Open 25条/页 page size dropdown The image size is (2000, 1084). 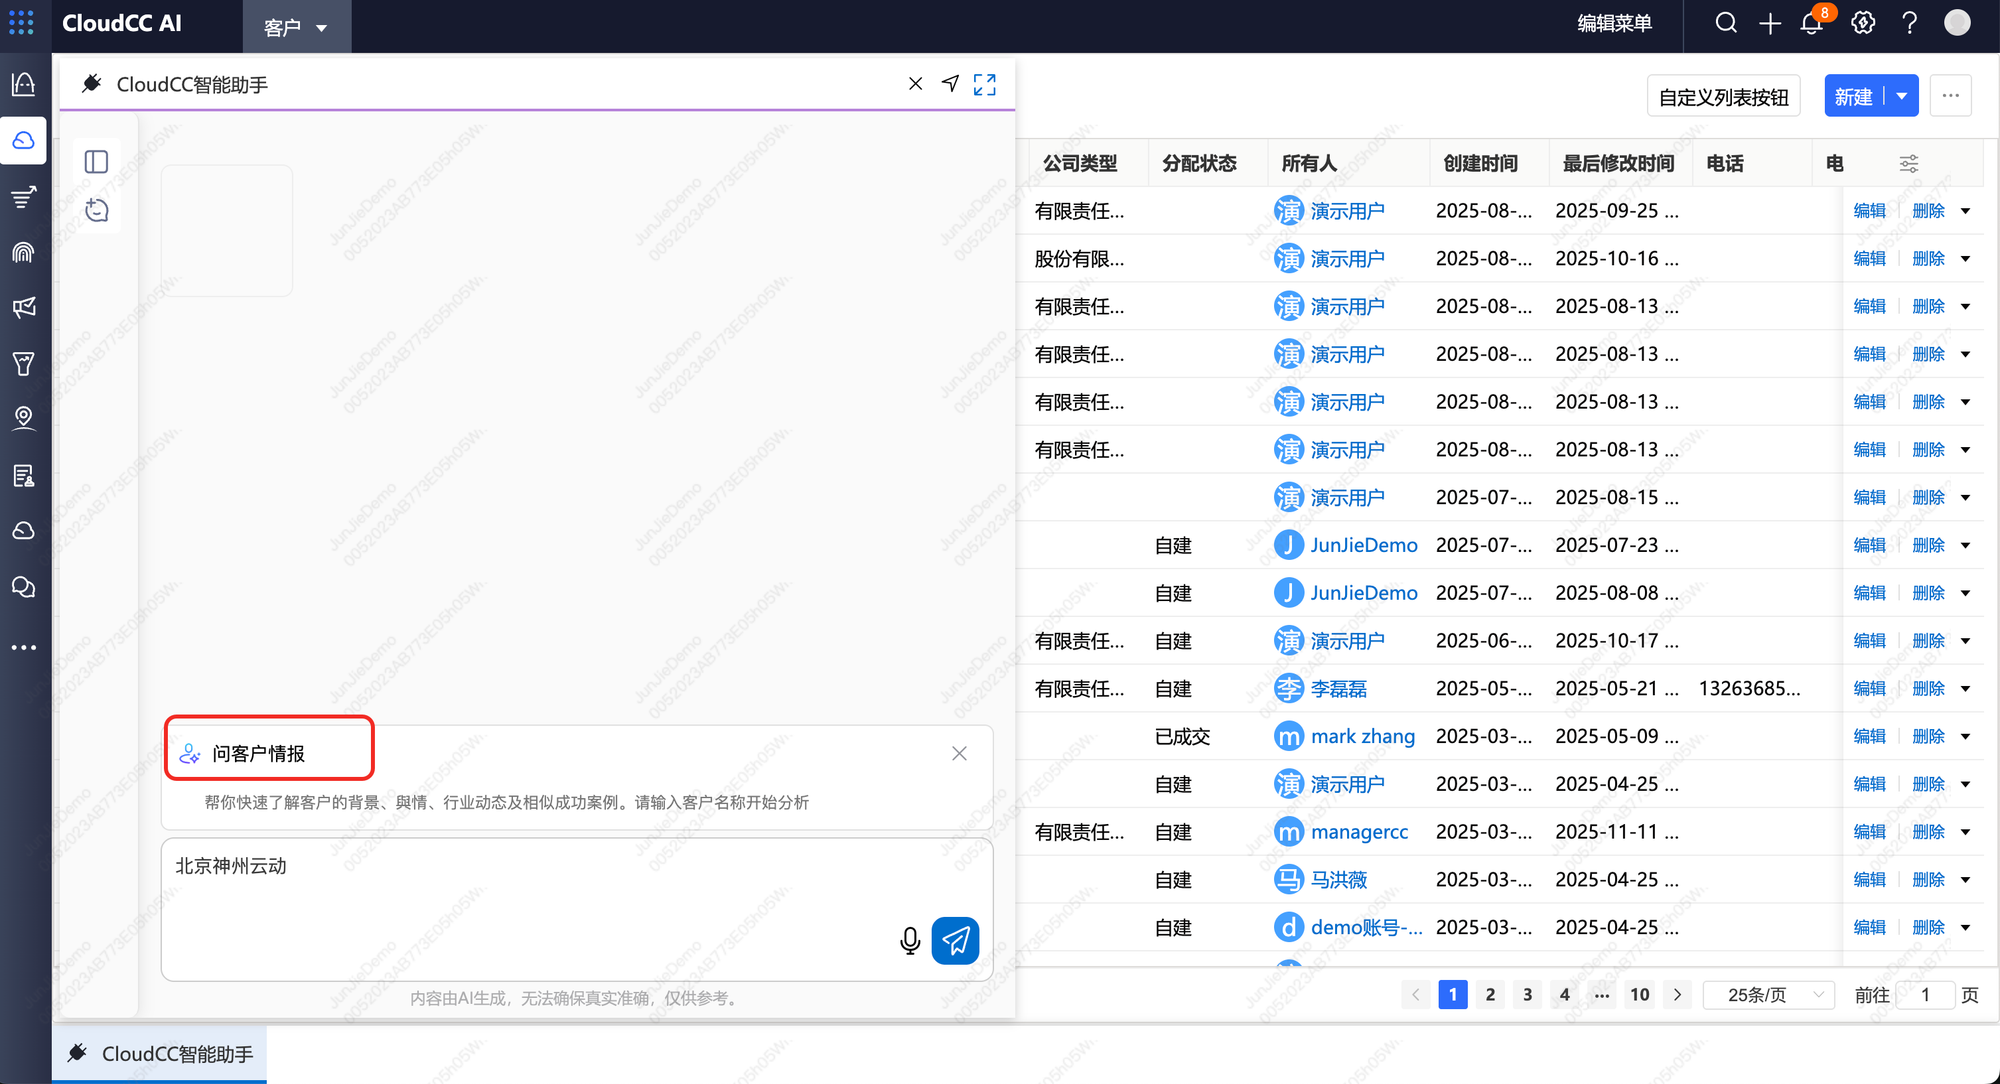(1768, 995)
